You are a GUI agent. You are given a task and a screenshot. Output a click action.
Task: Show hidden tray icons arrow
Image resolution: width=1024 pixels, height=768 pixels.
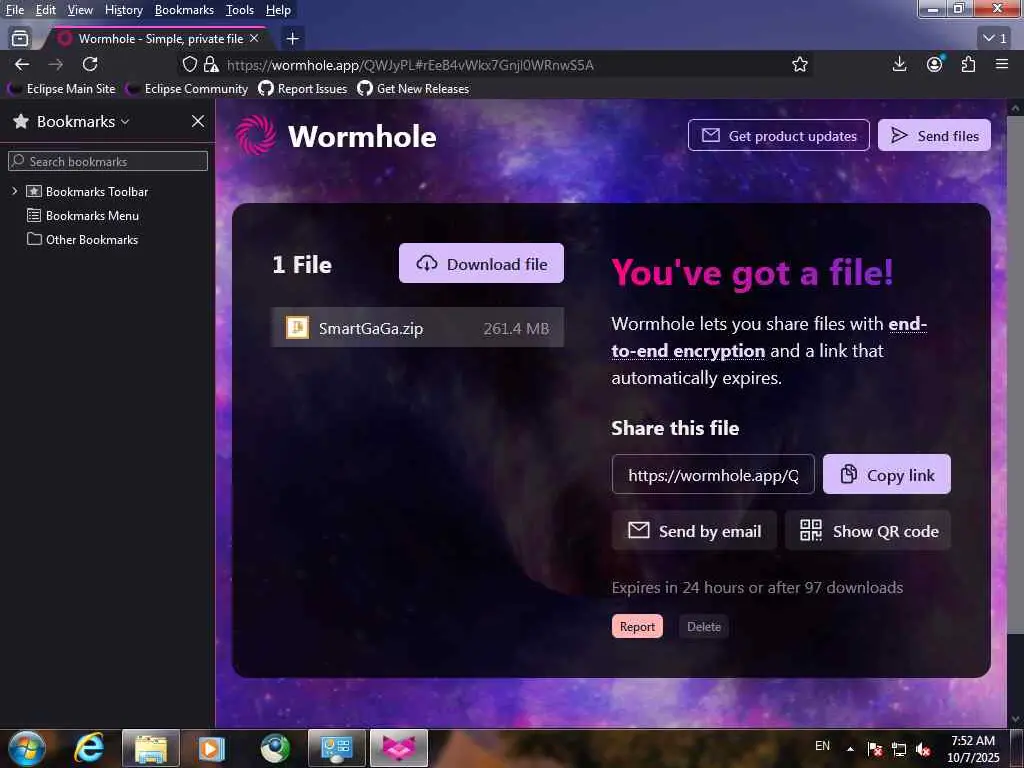click(850, 748)
